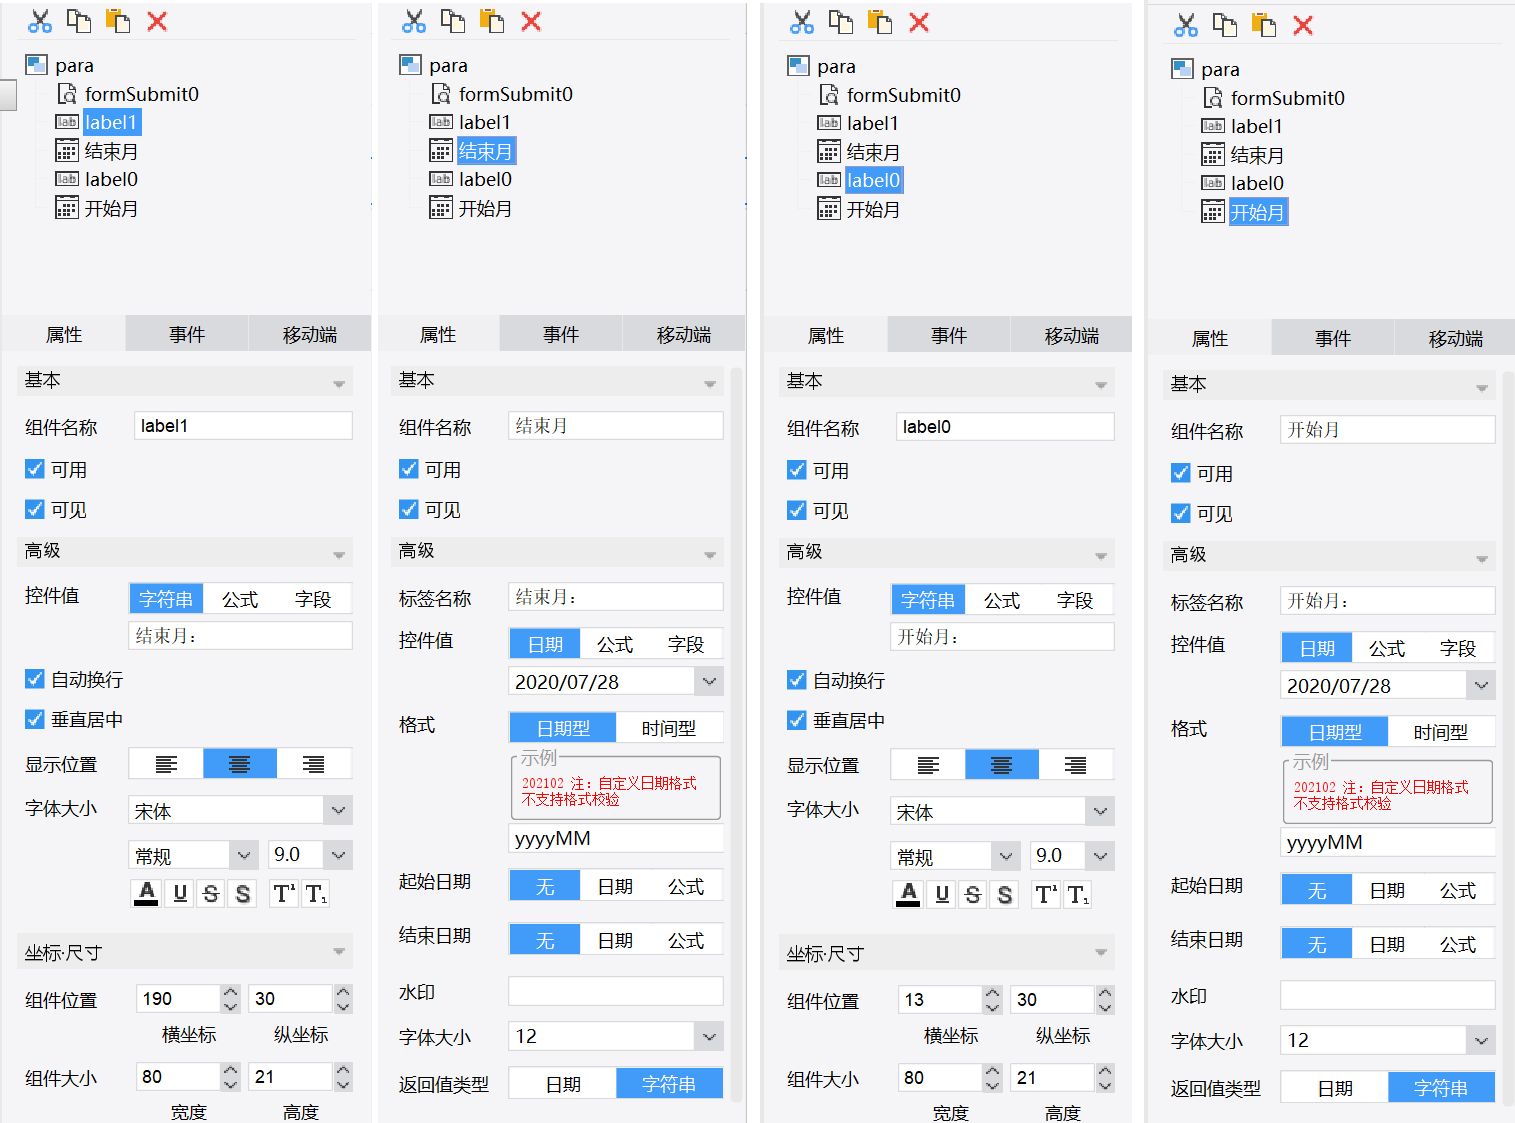Screen dimensions: 1515x1123
Task: Choose 字段 for 控件值 in label1 panel
Action: click(313, 599)
